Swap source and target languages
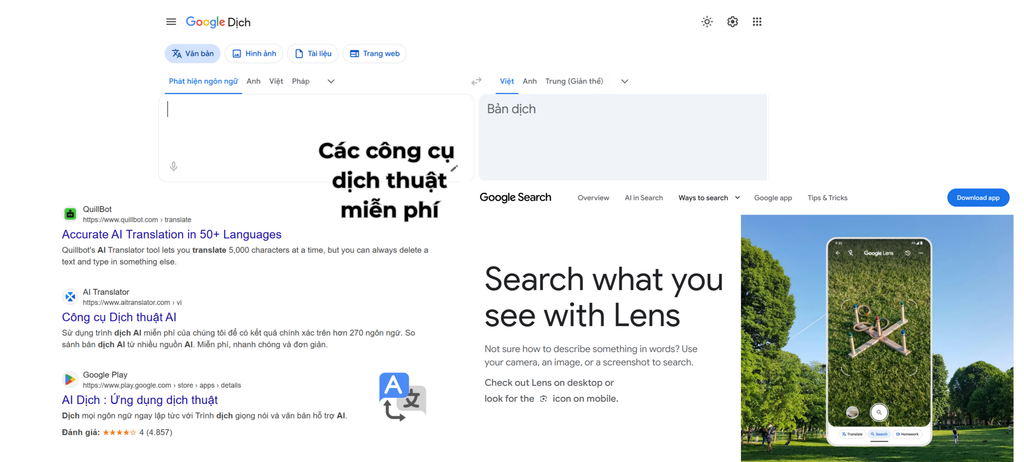The image size is (1024, 462). (x=476, y=81)
